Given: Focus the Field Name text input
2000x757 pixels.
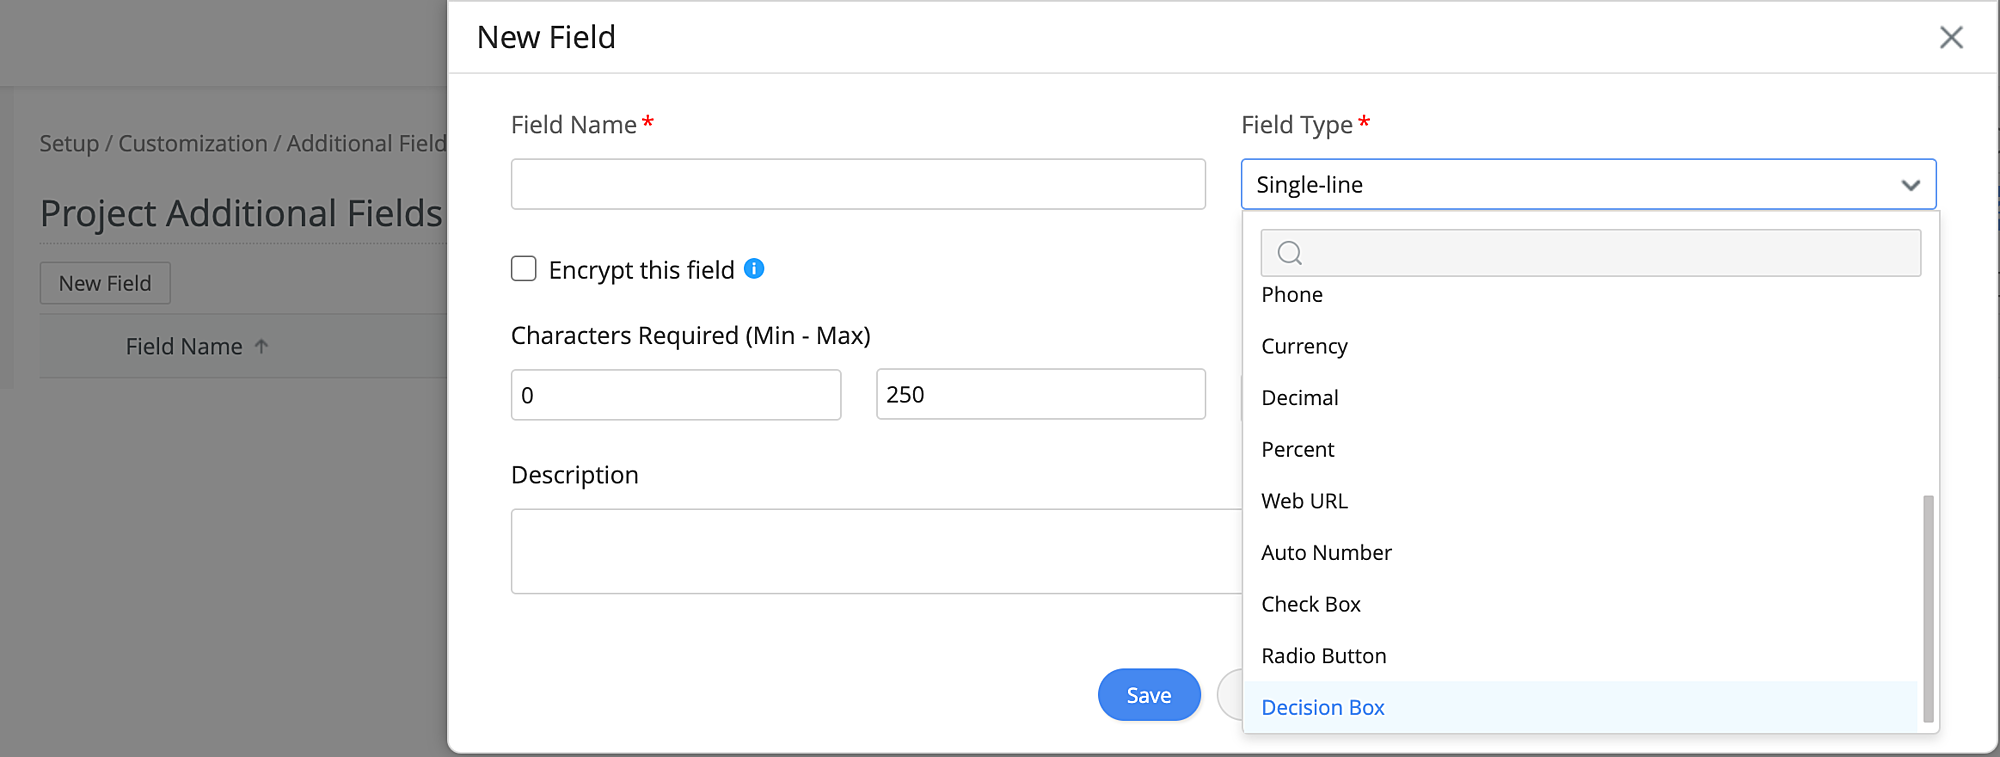Looking at the screenshot, I should 858,185.
